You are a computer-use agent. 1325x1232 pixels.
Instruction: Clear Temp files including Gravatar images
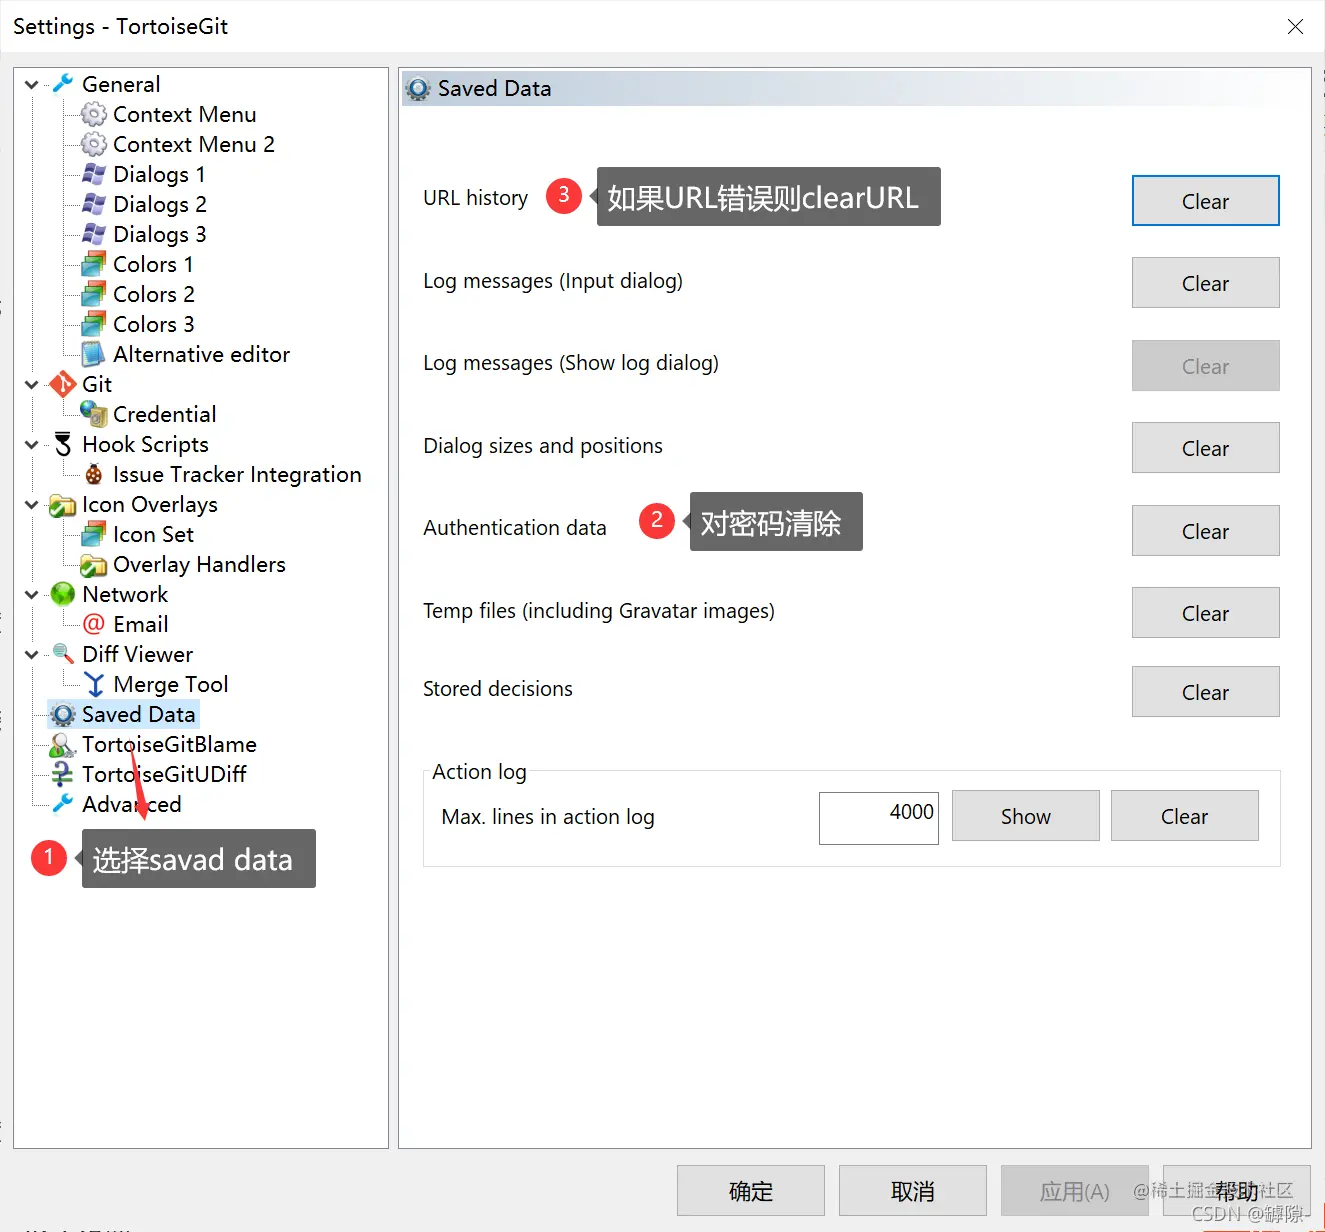[1205, 613]
